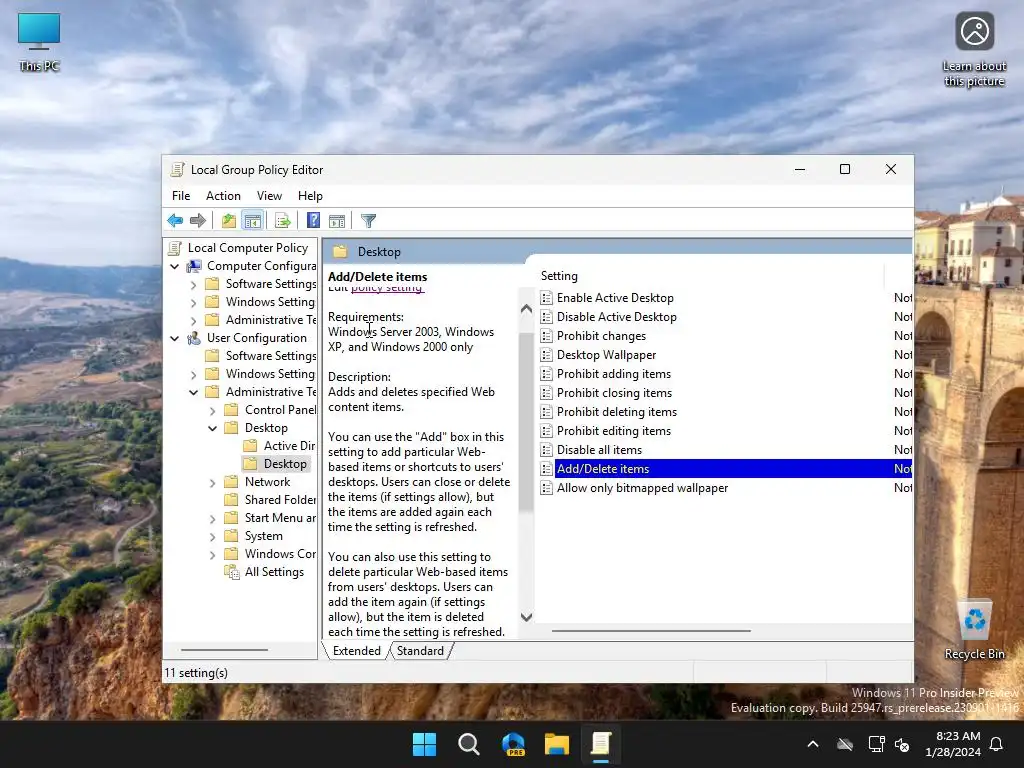Click the Group Policy Editor taskbar icon
The height and width of the screenshot is (768, 1024).
click(601, 744)
